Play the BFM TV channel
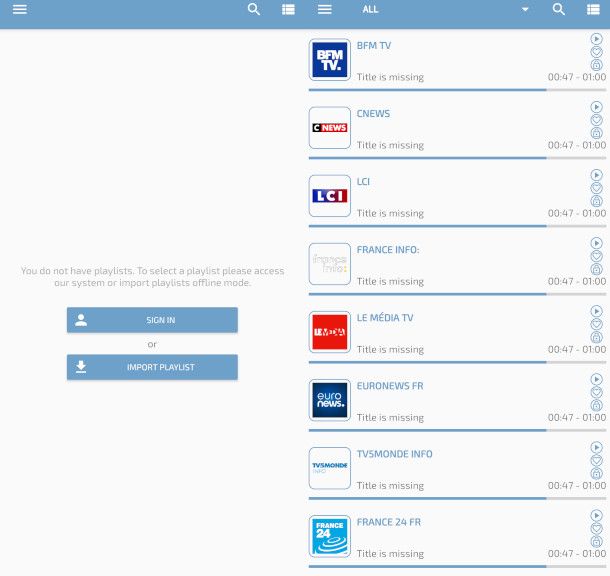Screen dimensions: 610x576 pyautogui.click(x=596, y=39)
